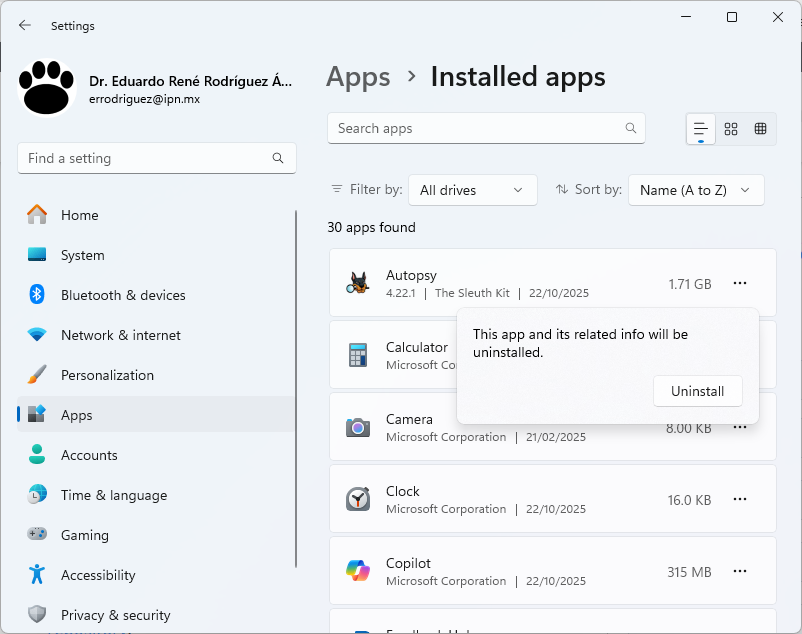Select Personalization in the sidebar
The image size is (802, 634).
coord(107,375)
